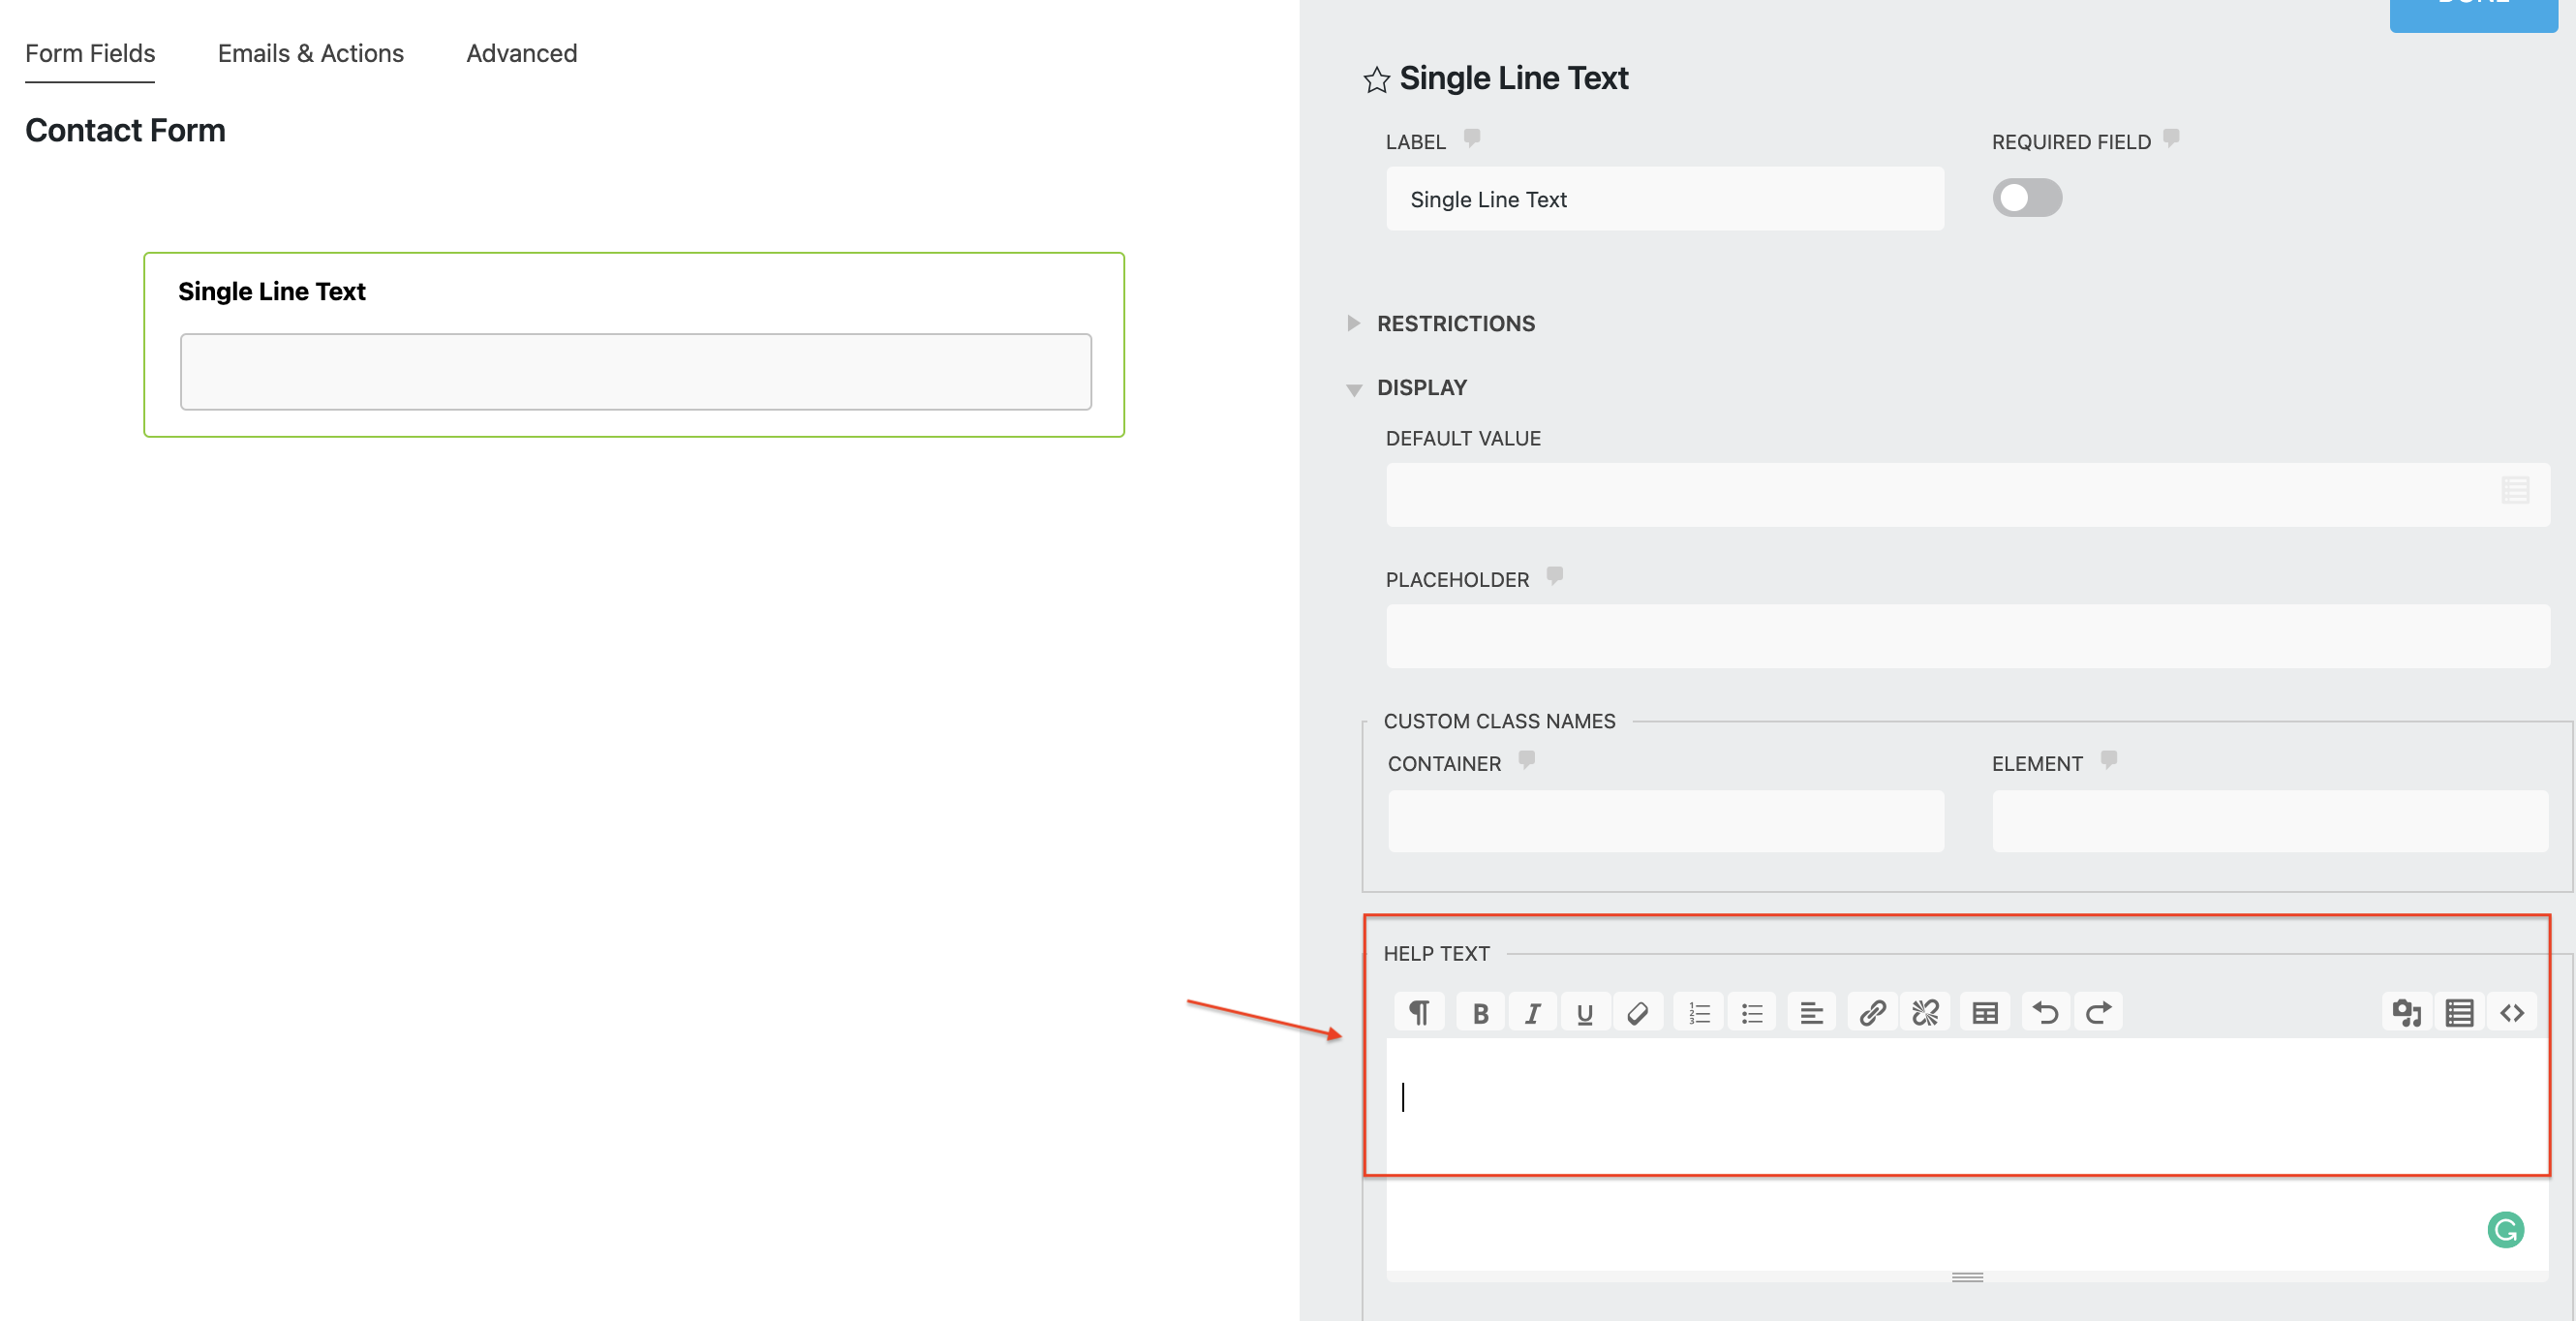Open the Default Value merge field picker
Screen dimensions: 2576x1321
(x=2516, y=491)
